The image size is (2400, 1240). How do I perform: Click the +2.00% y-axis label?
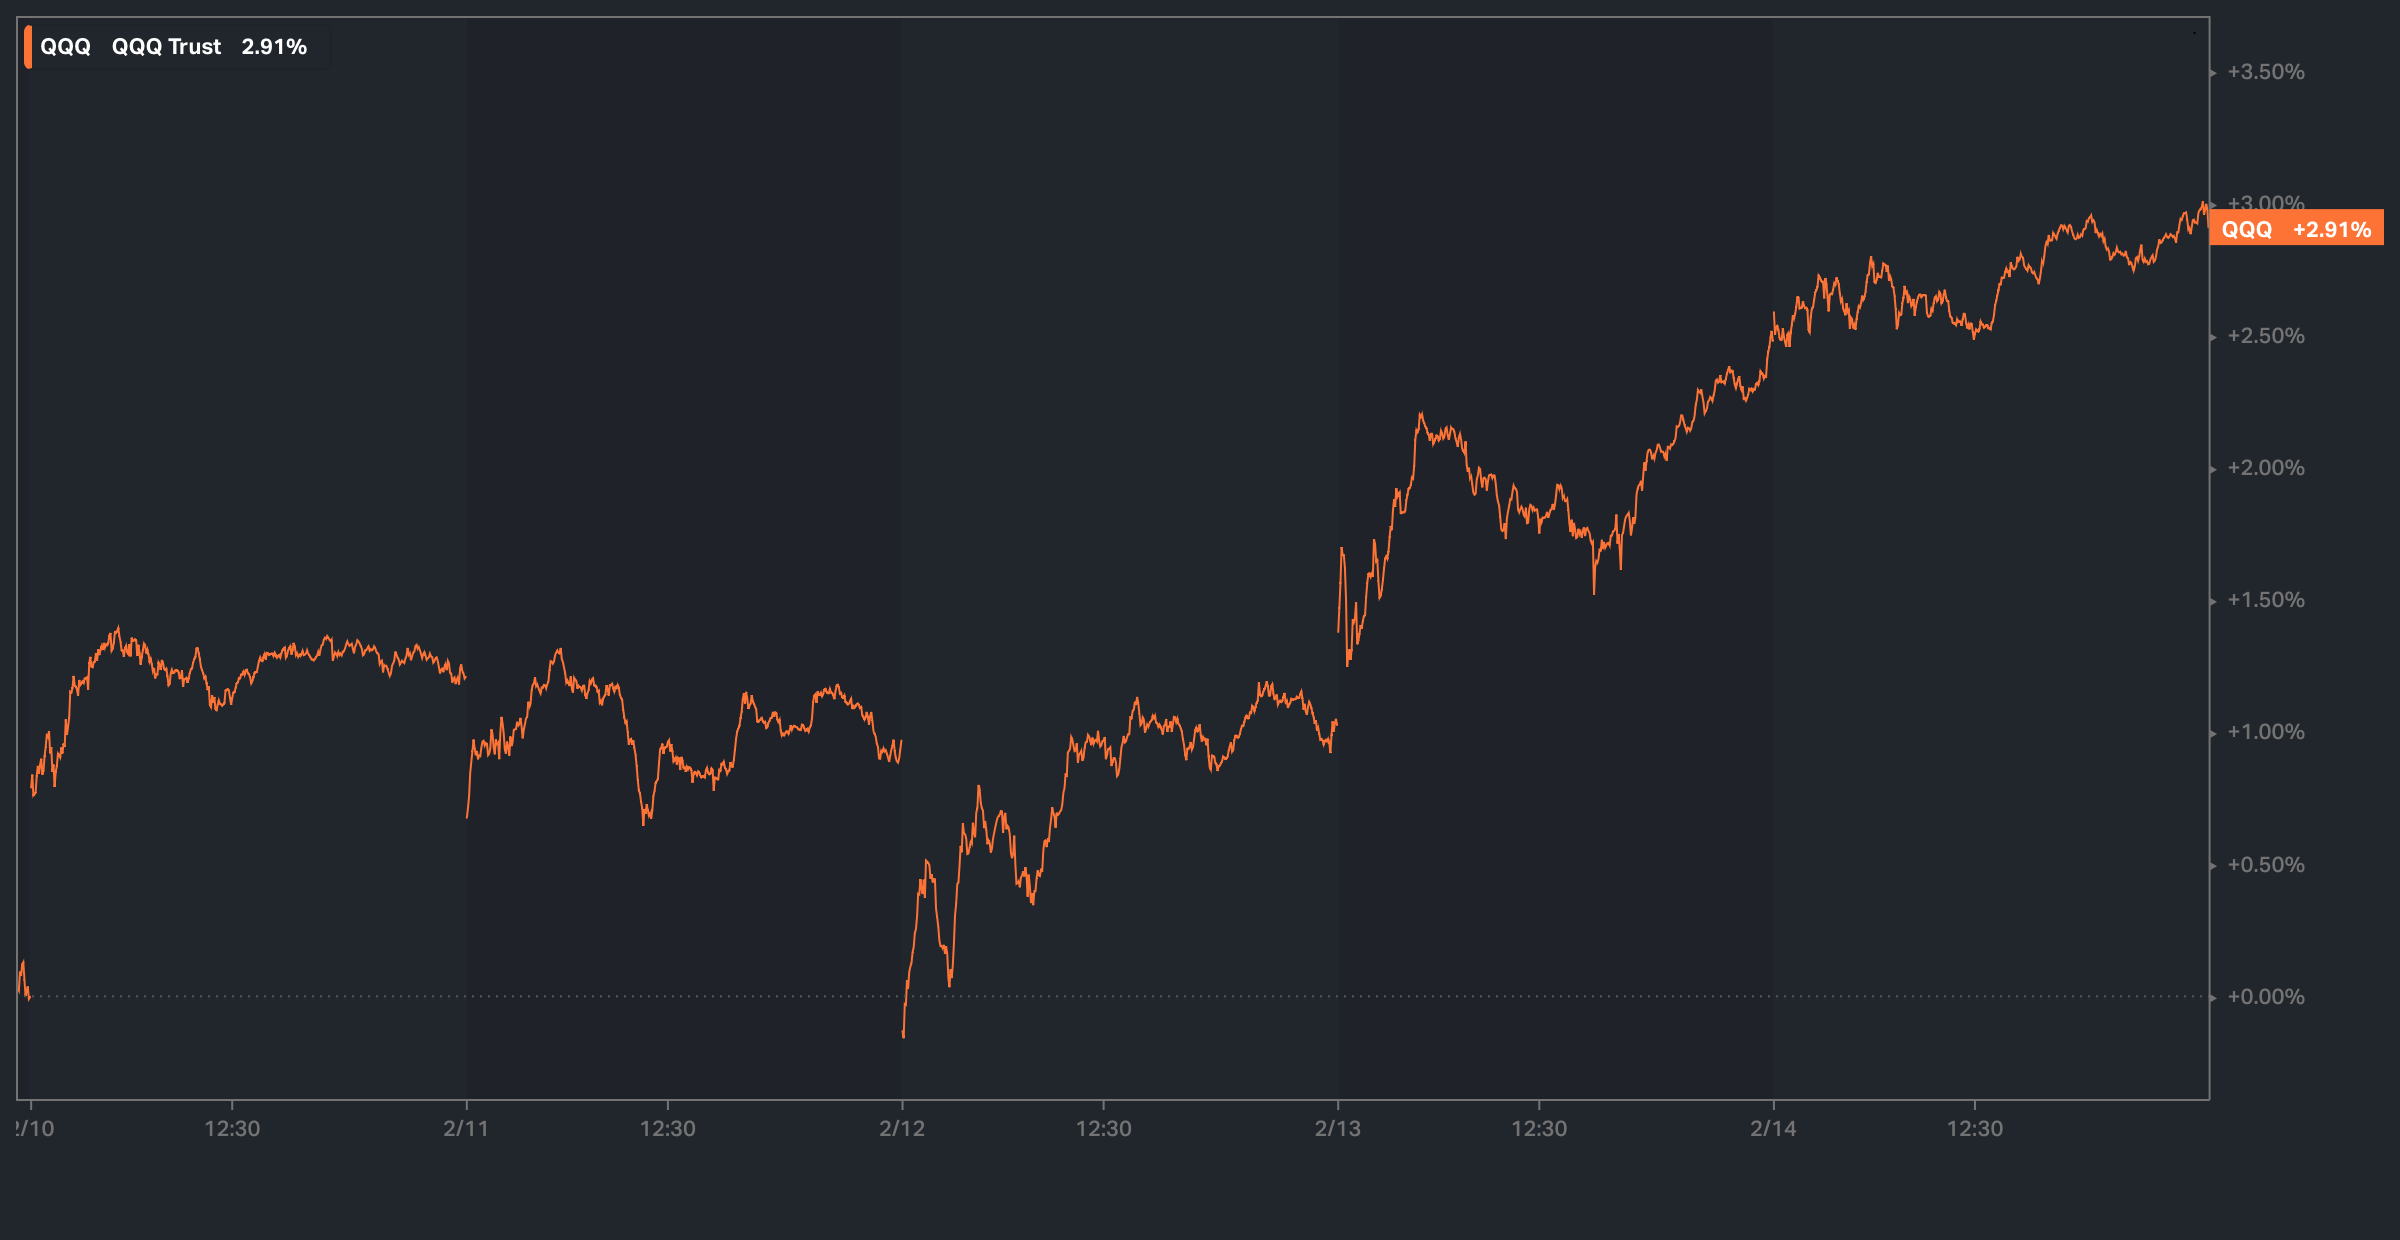click(2265, 468)
